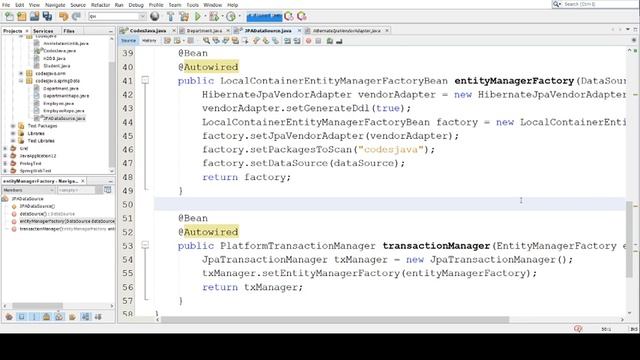This screenshot has height=360, width=640.
Task: Collapse the codesjava.springData package node
Action: tap(21, 81)
